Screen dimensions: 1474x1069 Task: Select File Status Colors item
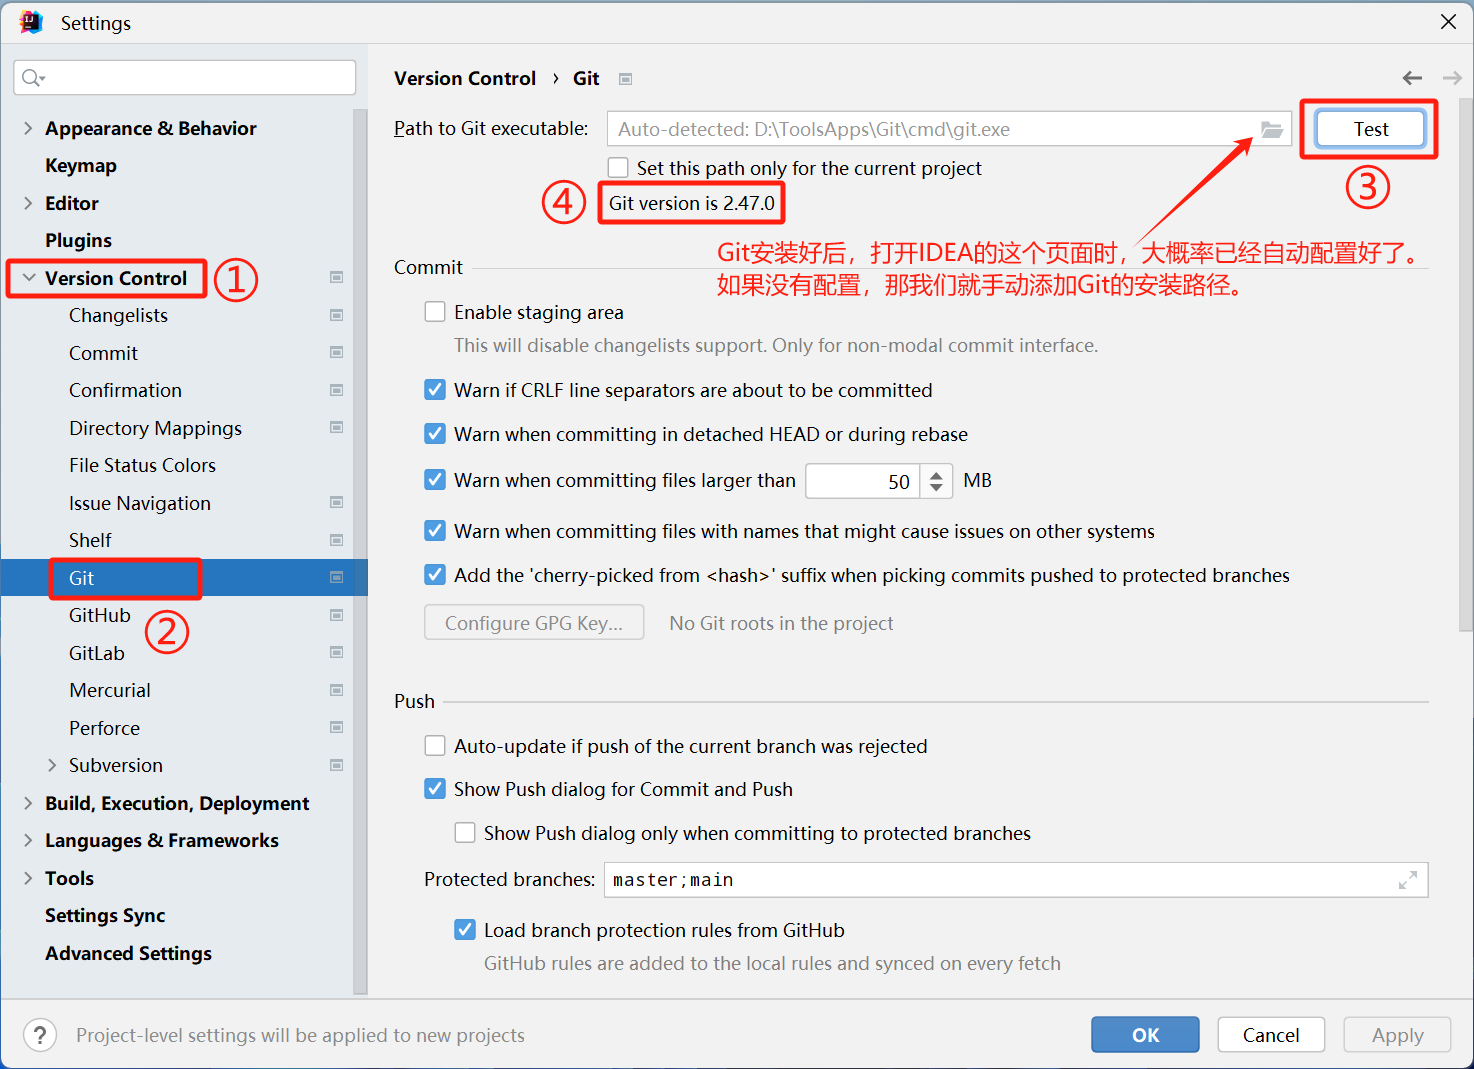pyautogui.click(x=142, y=466)
